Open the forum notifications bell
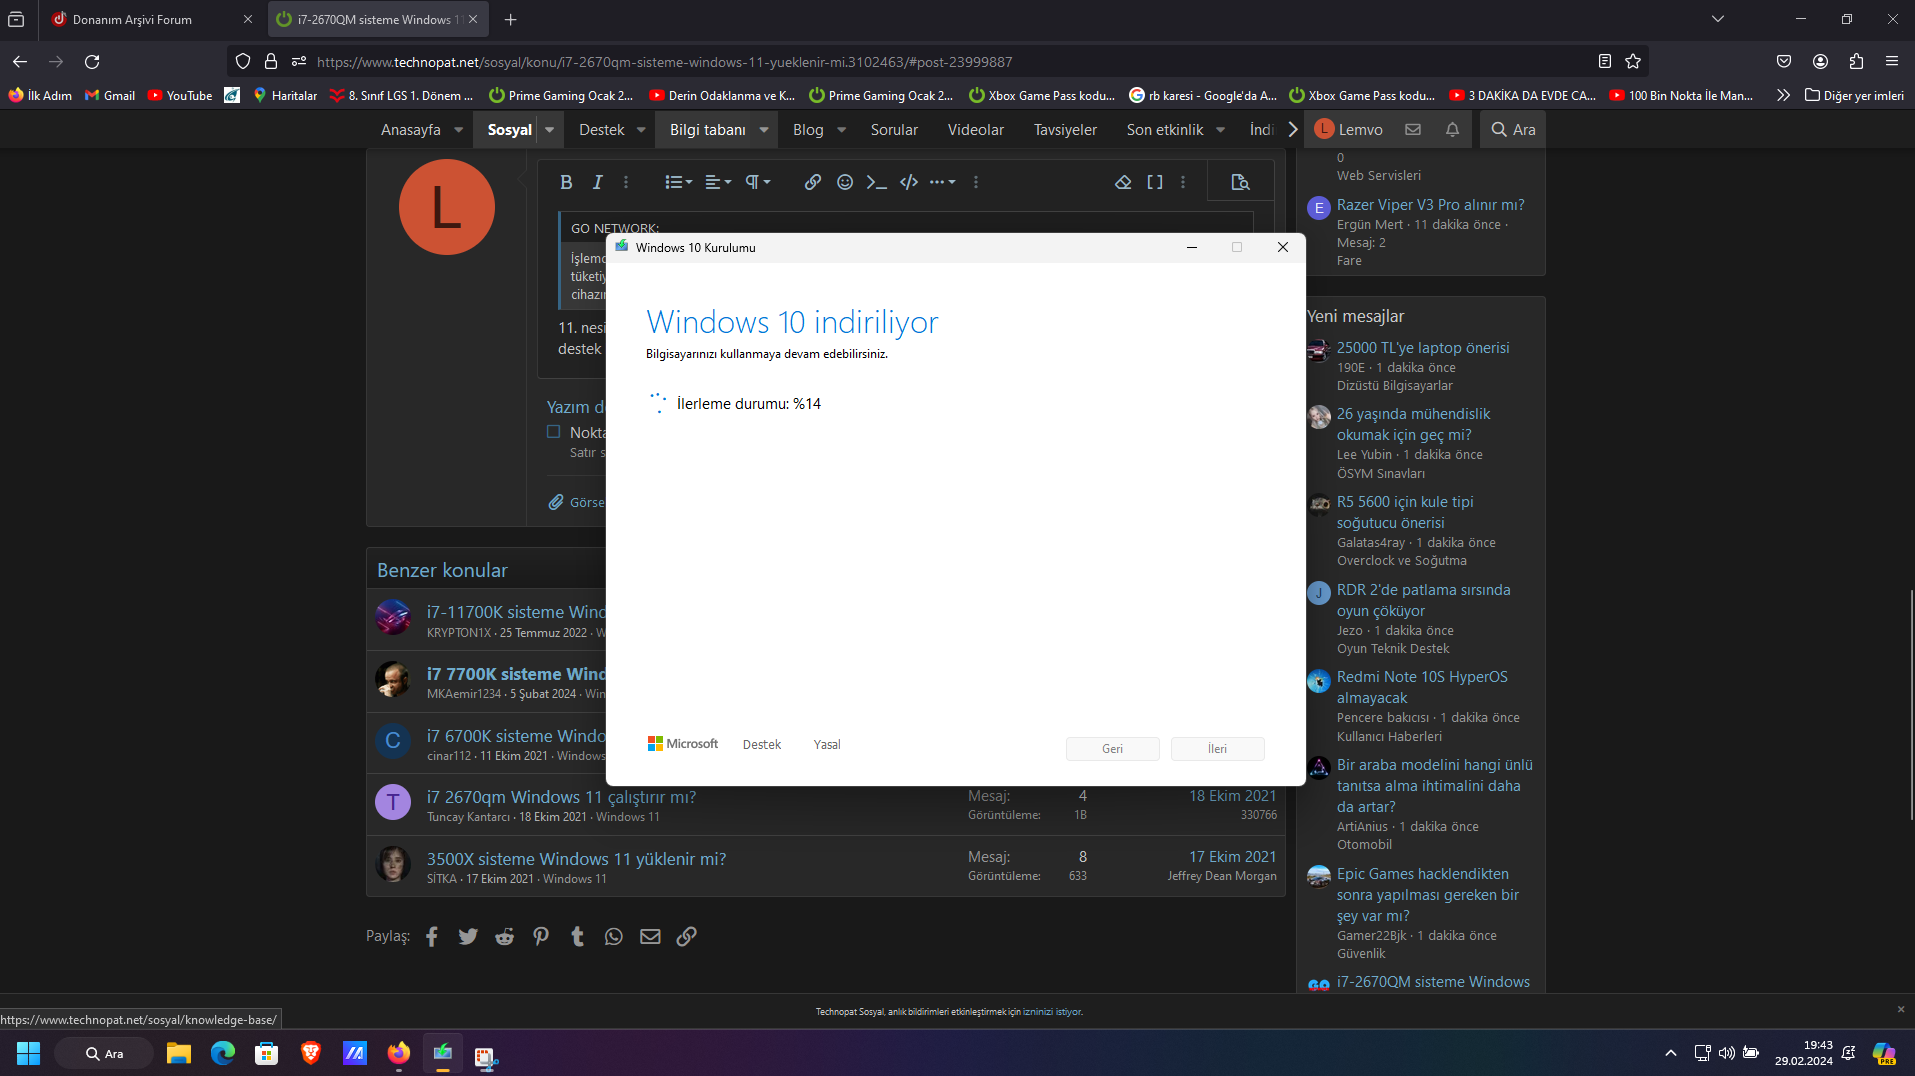Image resolution: width=1915 pixels, height=1076 pixels. (x=1452, y=129)
